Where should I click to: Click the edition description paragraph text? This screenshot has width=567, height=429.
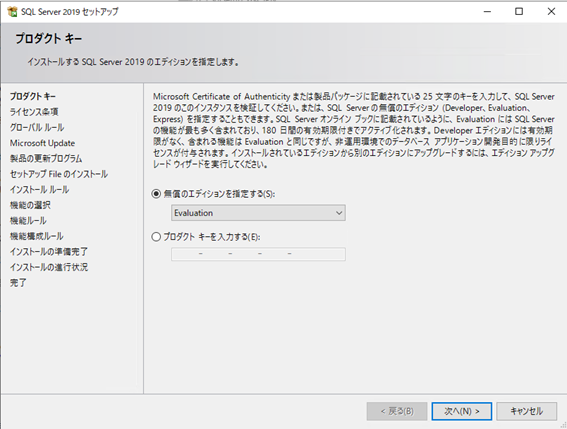(354, 130)
